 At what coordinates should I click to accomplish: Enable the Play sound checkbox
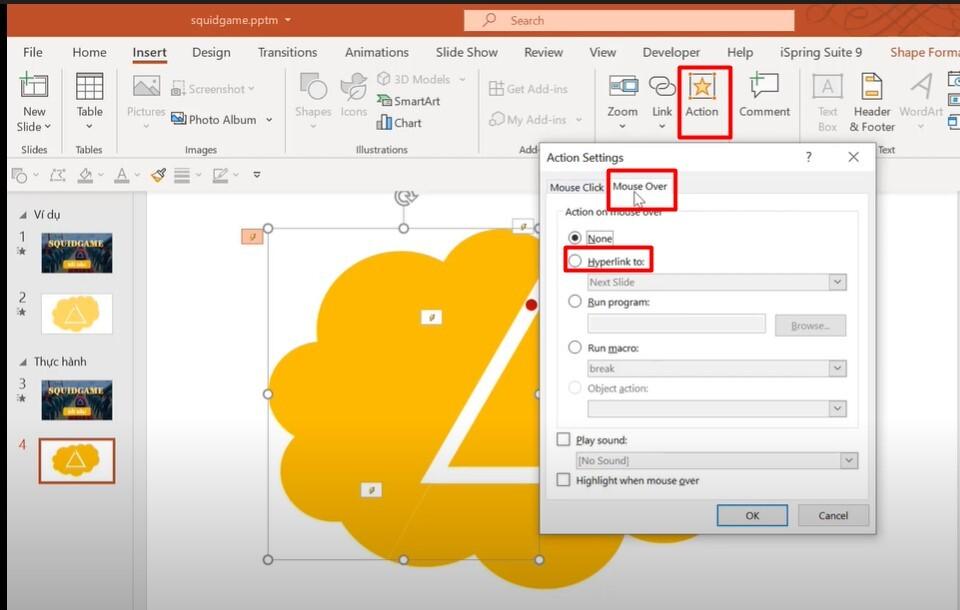(x=563, y=439)
